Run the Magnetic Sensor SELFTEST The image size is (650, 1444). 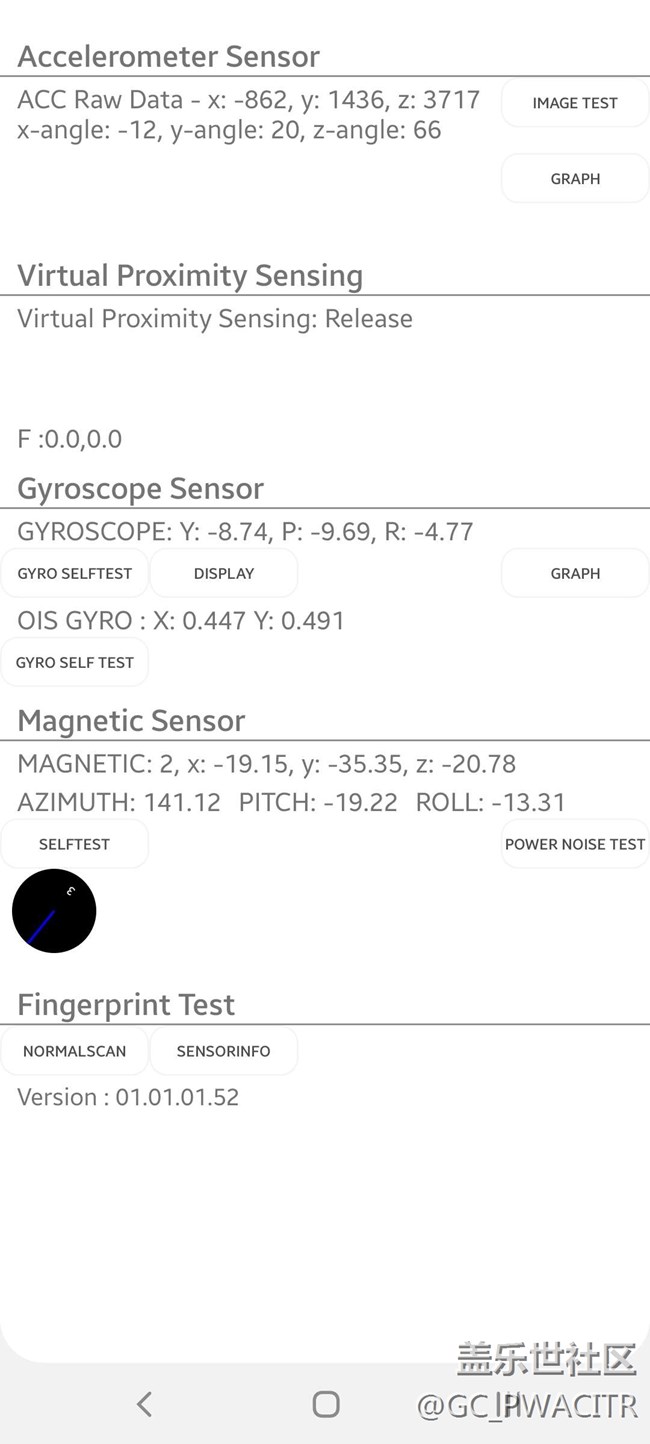(x=75, y=844)
